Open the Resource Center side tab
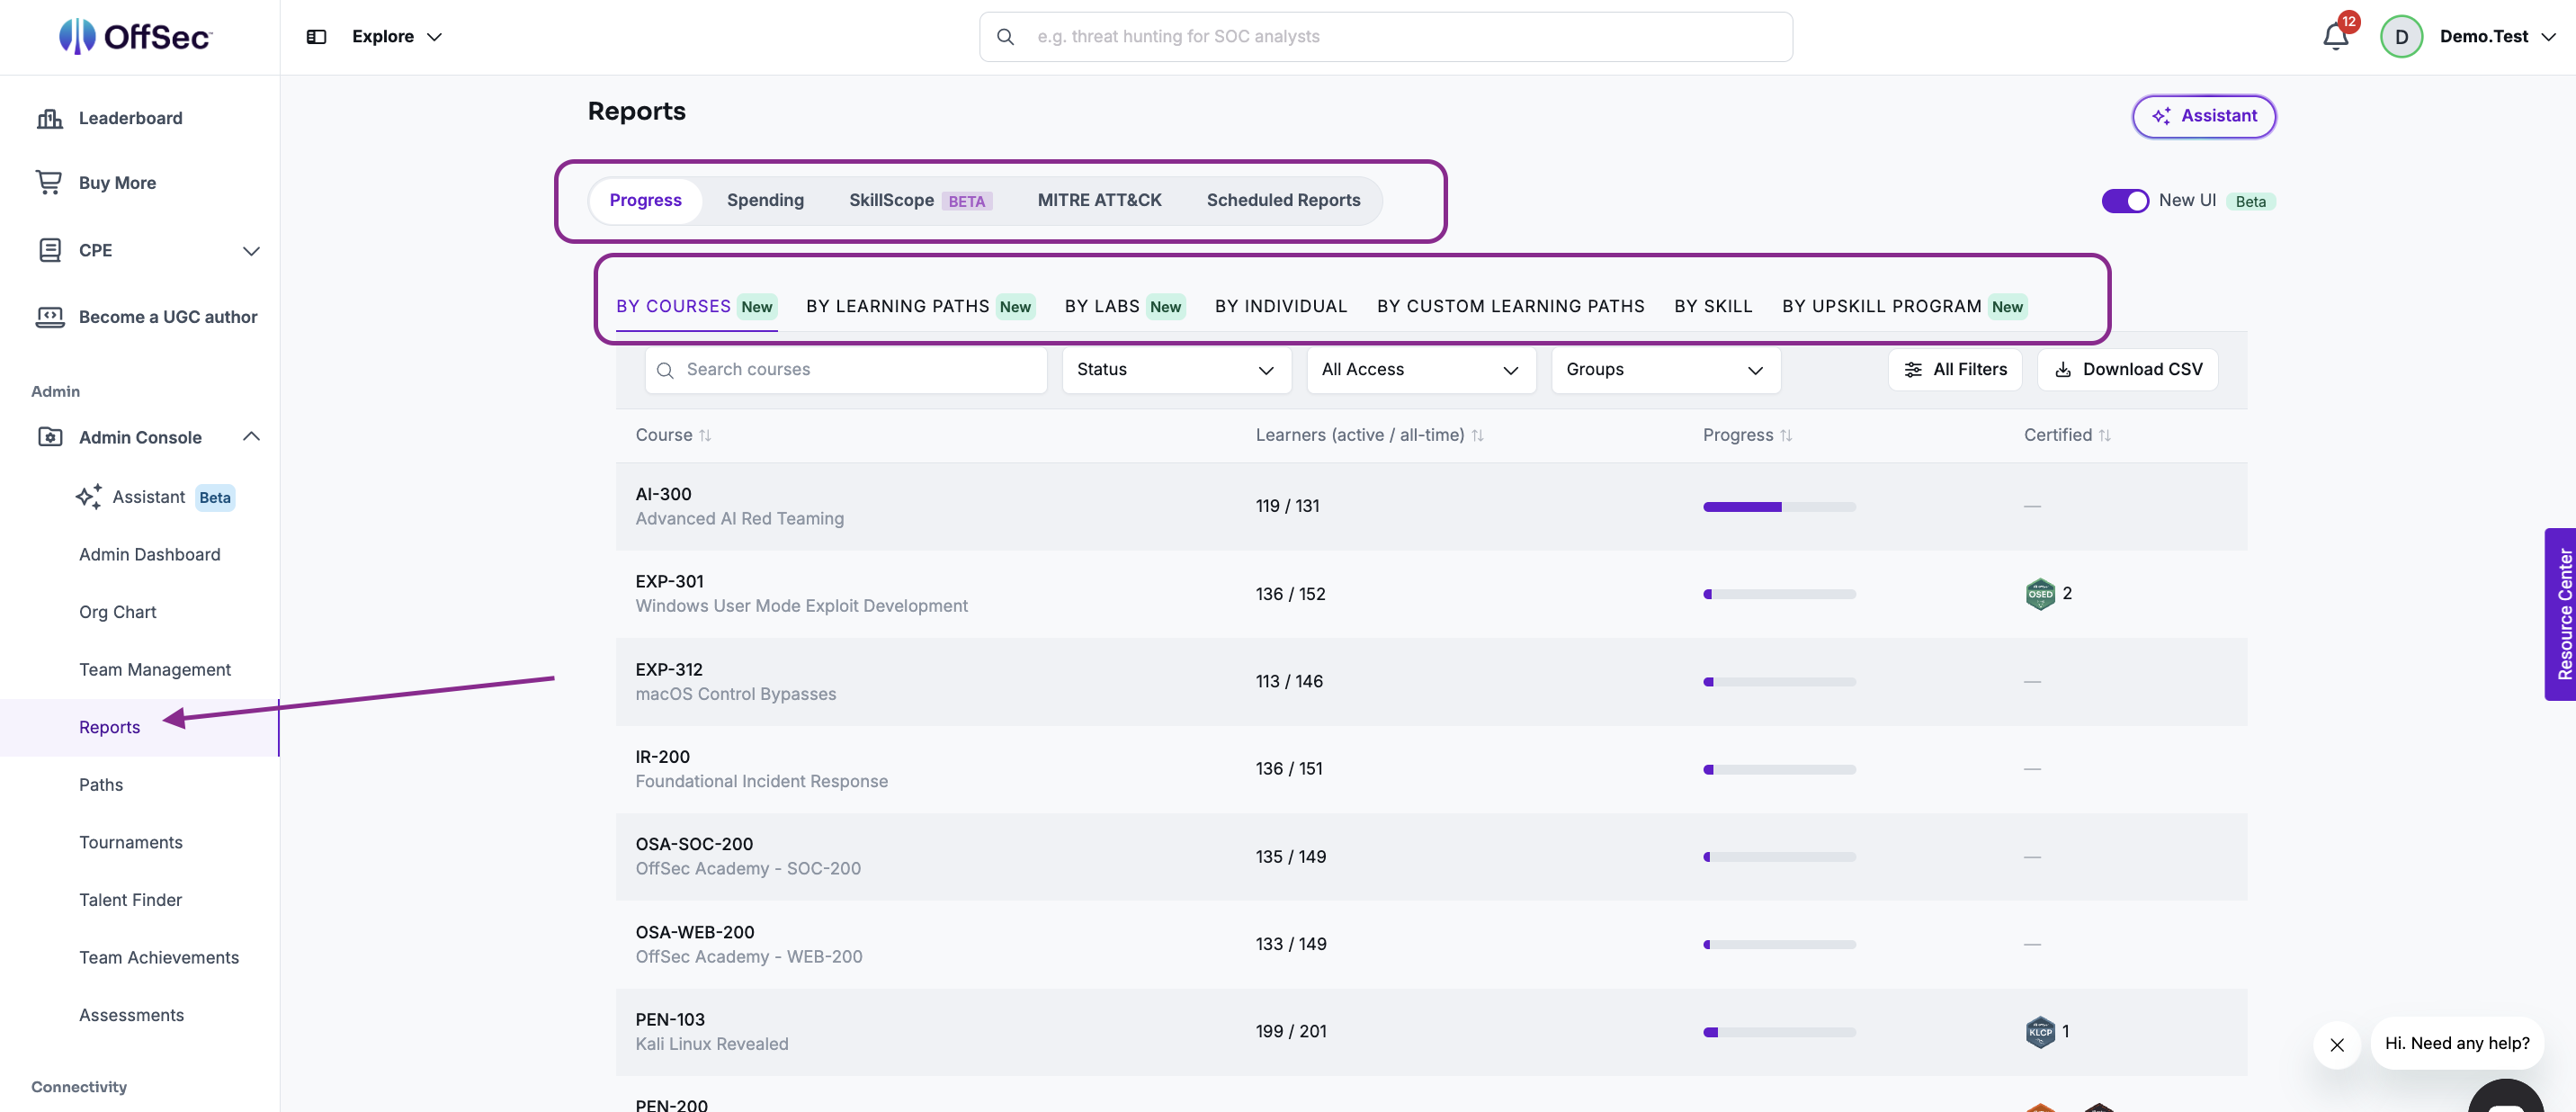The height and width of the screenshot is (1112, 2576). pos(2559,614)
